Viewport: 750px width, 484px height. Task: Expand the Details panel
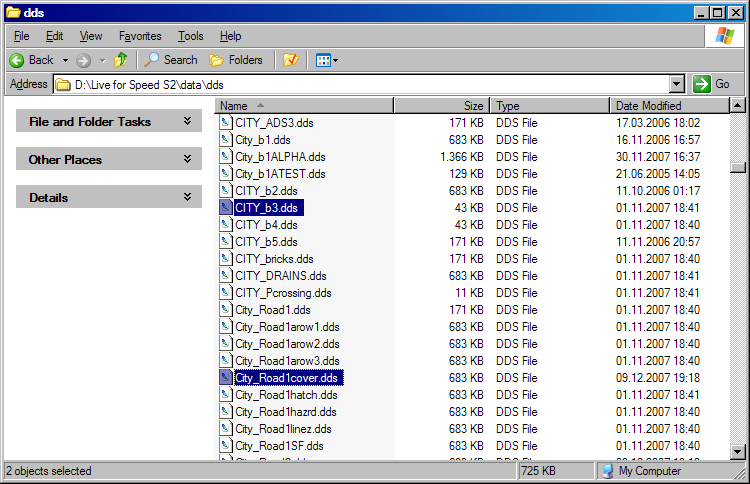coord(188,197)
